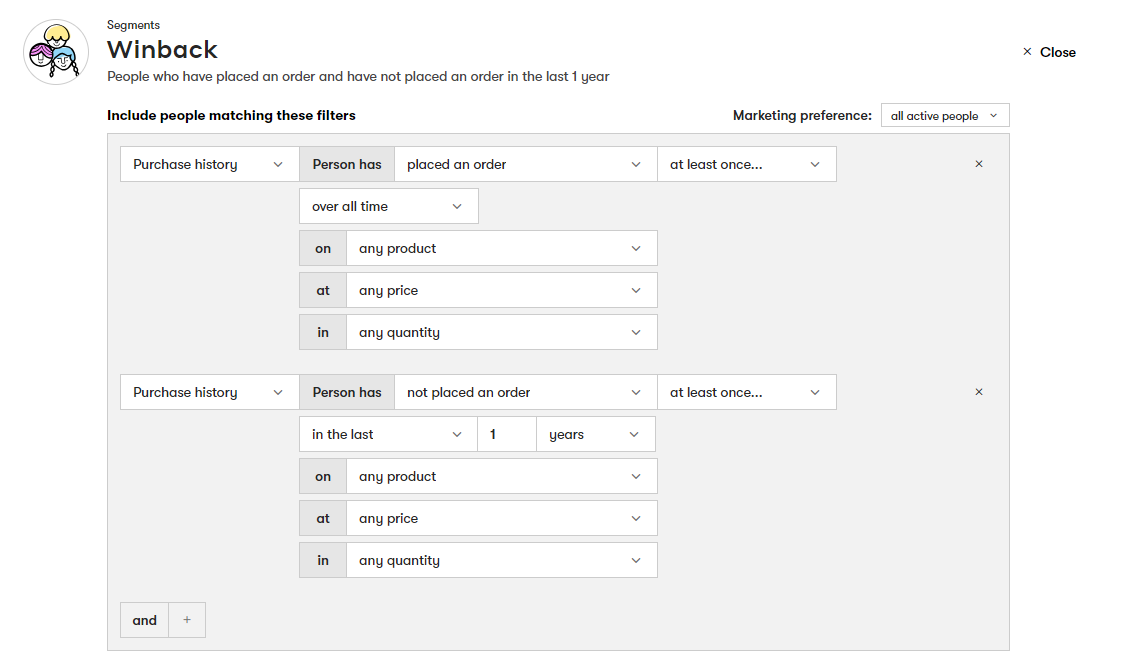Remove the first purchase history filter
The image size is (1123, 664).
pos(978,164)
